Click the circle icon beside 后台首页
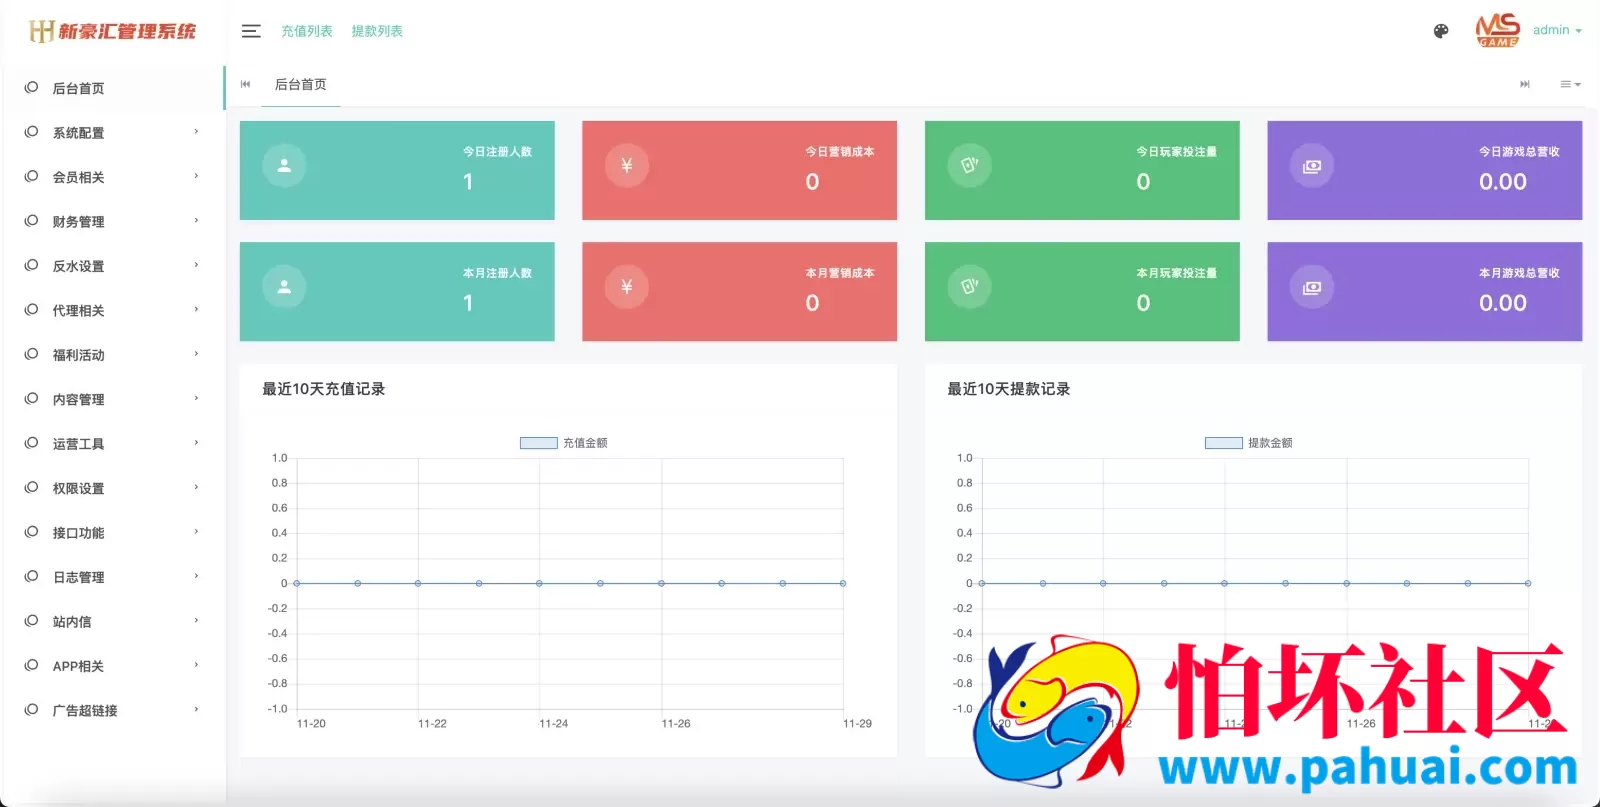 point(31,88)
